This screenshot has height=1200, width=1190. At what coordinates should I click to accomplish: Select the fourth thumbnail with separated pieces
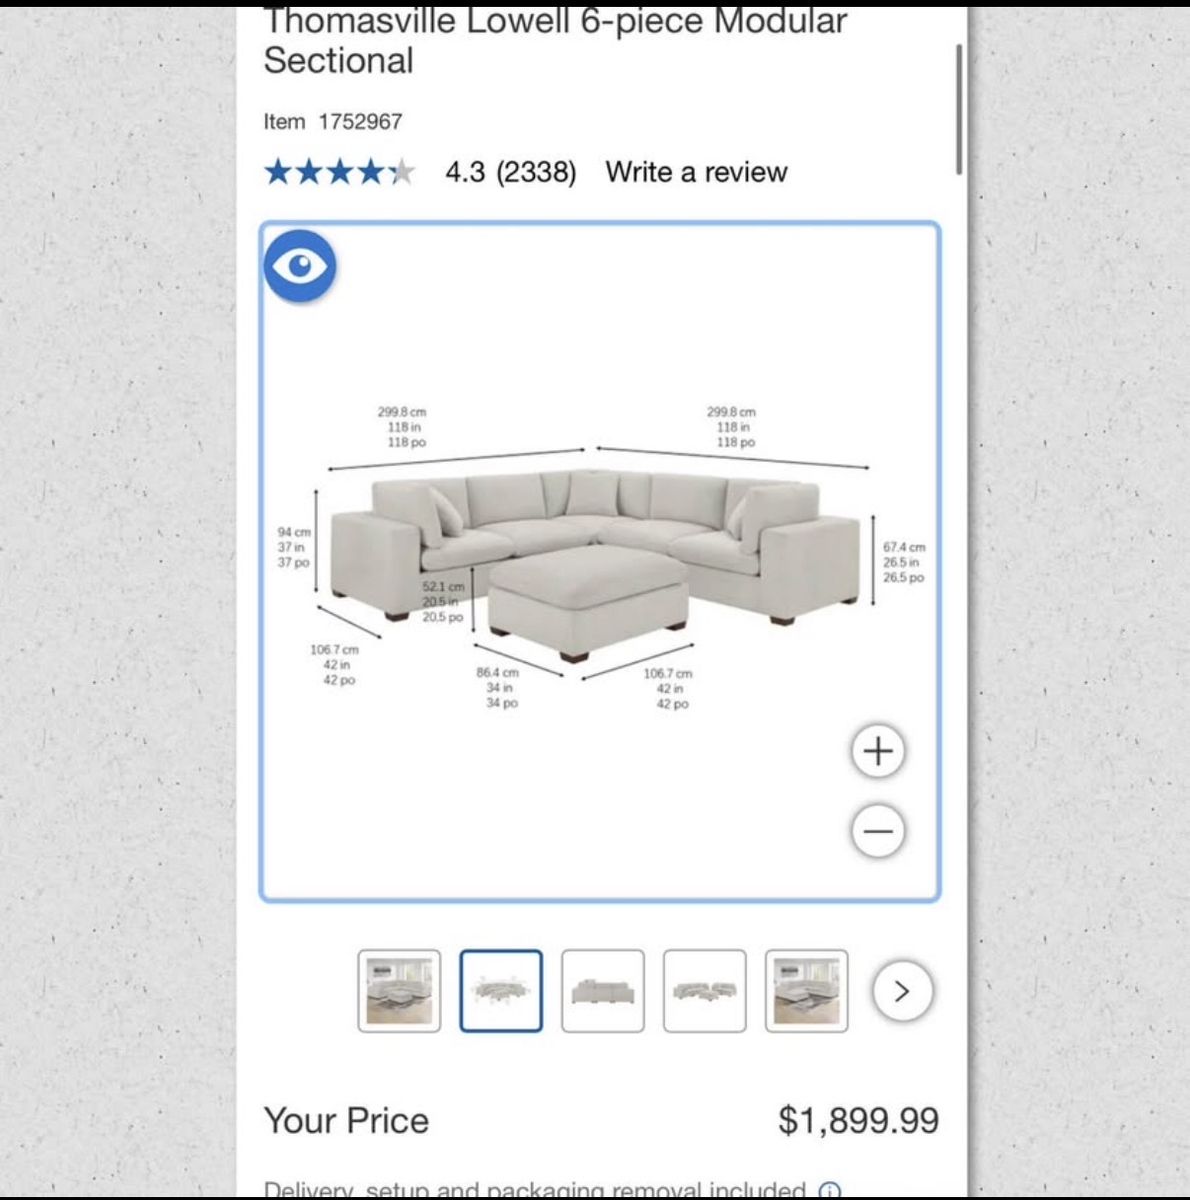tap(705, 991)
